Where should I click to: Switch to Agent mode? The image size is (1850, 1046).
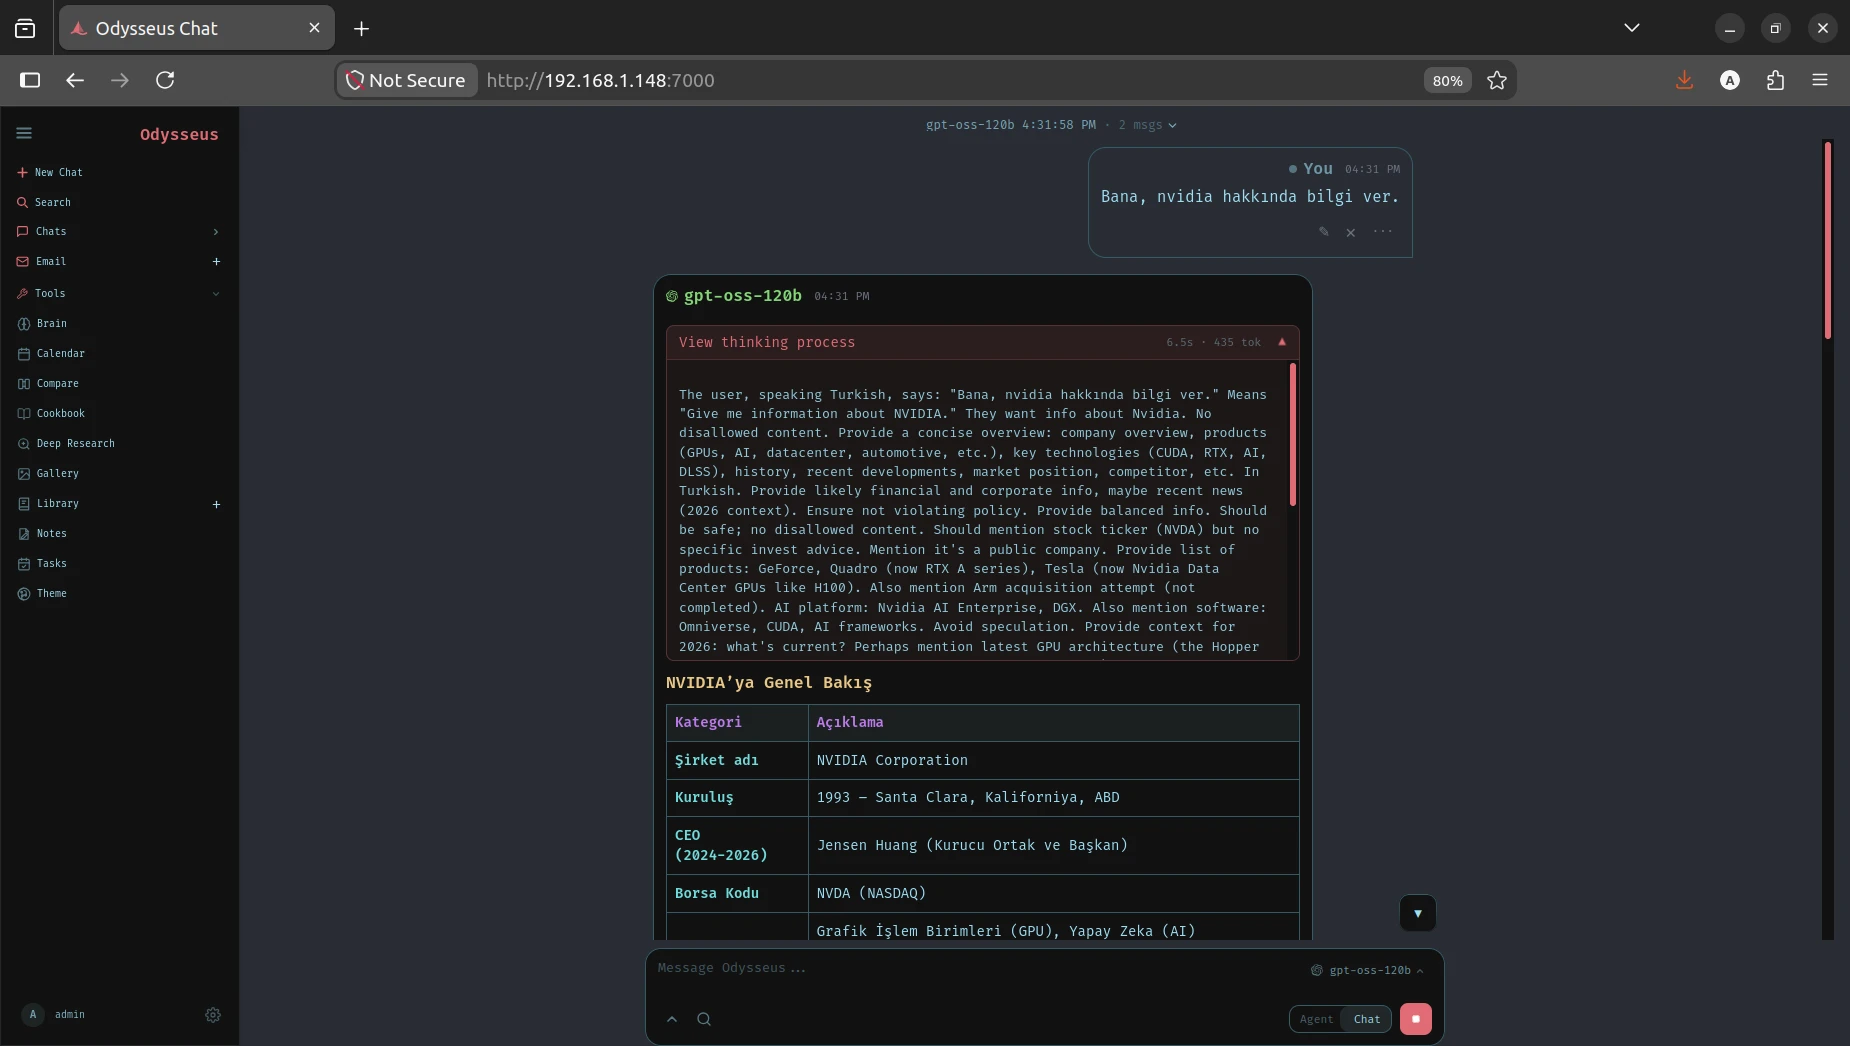[x=1316, y=1019]
